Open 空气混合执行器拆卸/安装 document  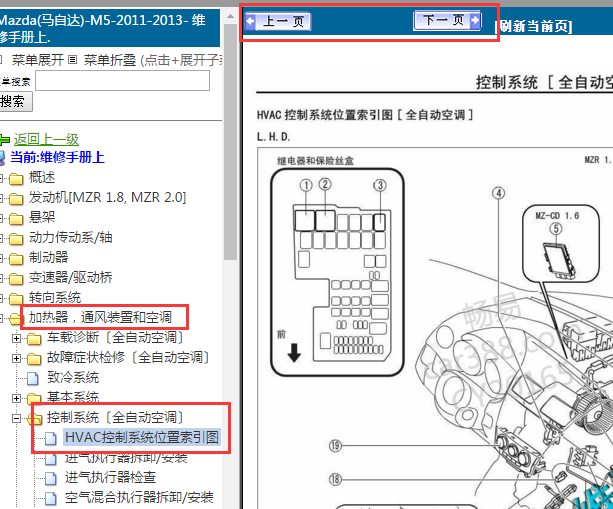[x=139, y=497]
